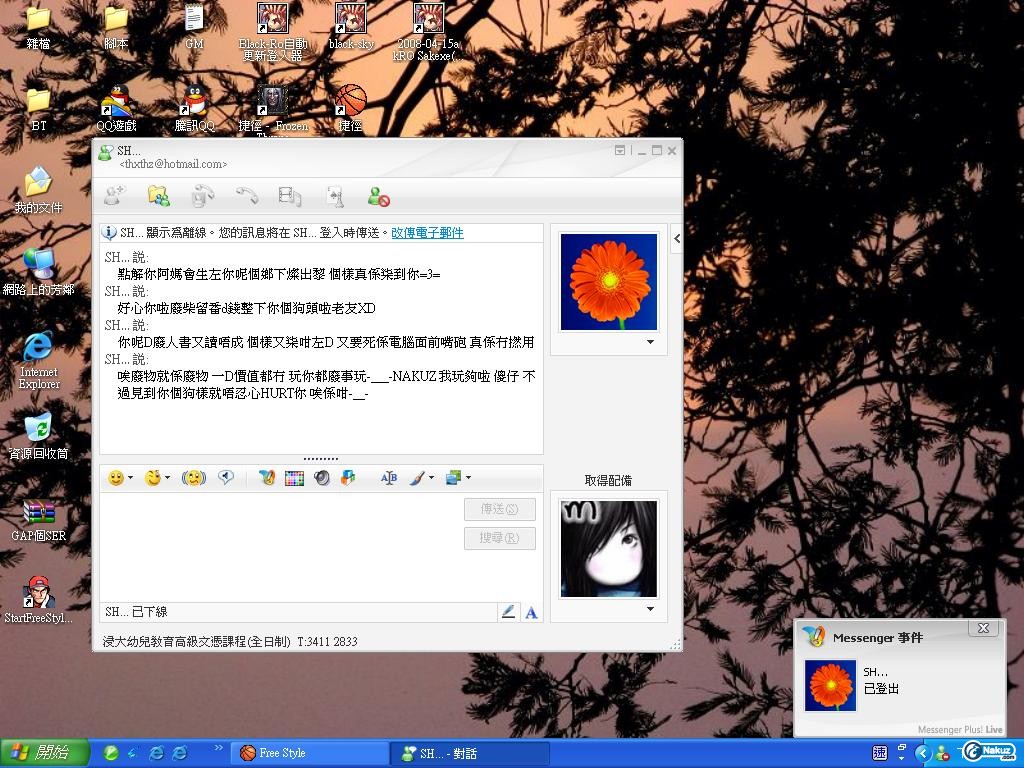Click the sound speaker icon in toolbar
The width and height of the screenshot is (1024, 768).
pyautogui.click(x=321, y=478)
